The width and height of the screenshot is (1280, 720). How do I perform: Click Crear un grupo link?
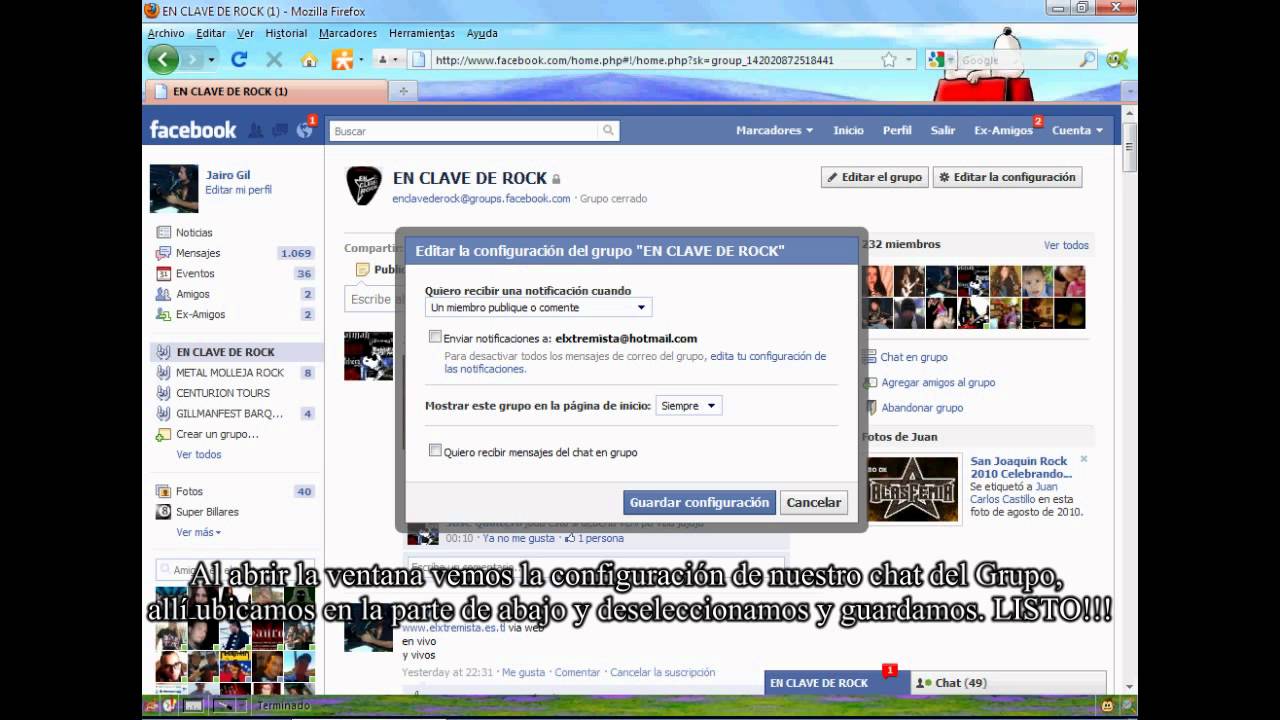coord(217,434)
